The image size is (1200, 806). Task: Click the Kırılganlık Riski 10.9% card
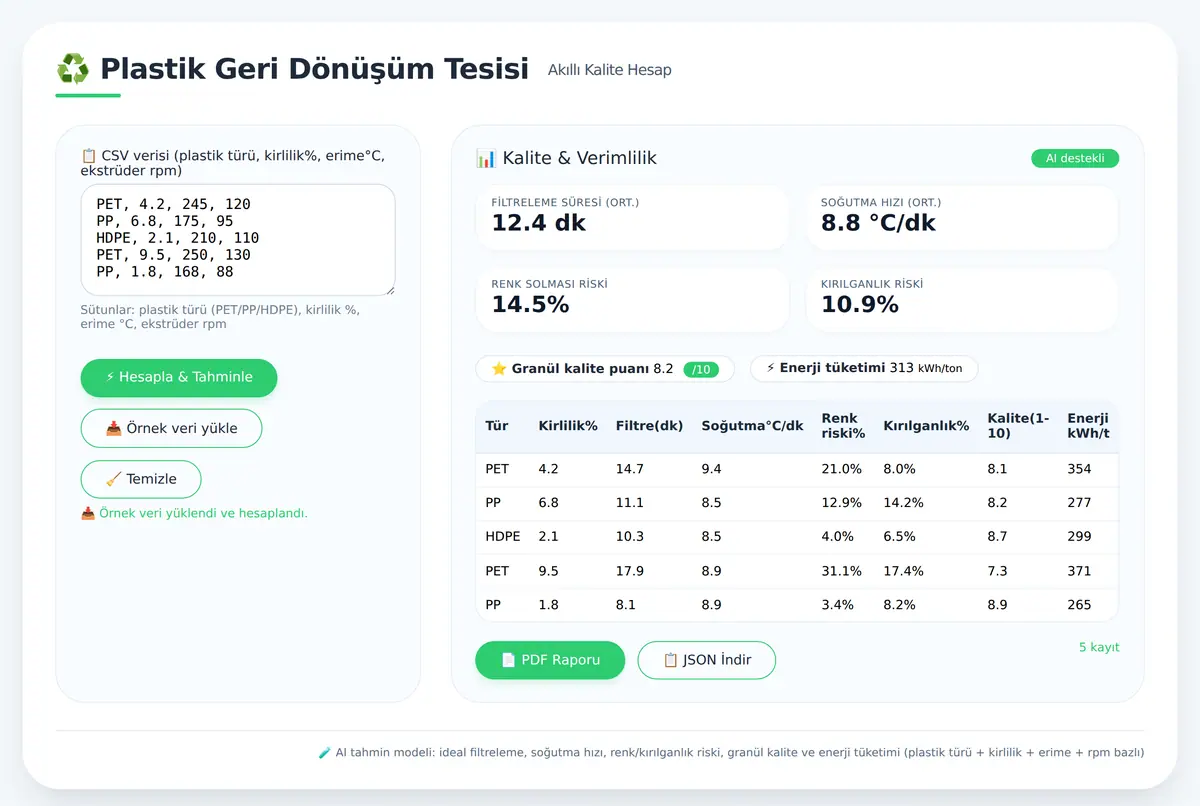[962, 299]
